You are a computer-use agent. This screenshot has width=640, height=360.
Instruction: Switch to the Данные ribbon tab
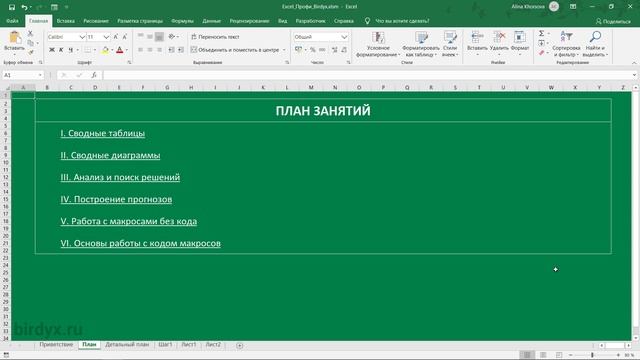click(211, 21)
